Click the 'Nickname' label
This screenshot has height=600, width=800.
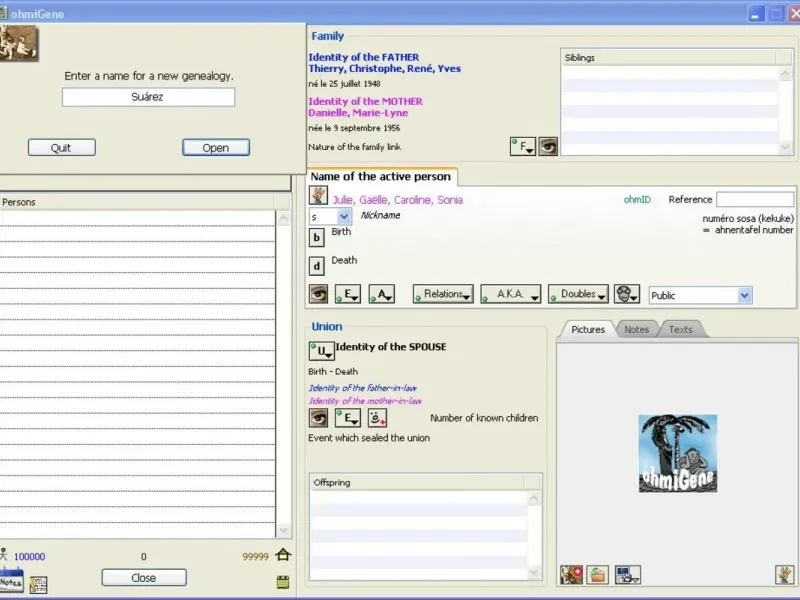pyautogui.click(x=381, y=215)
